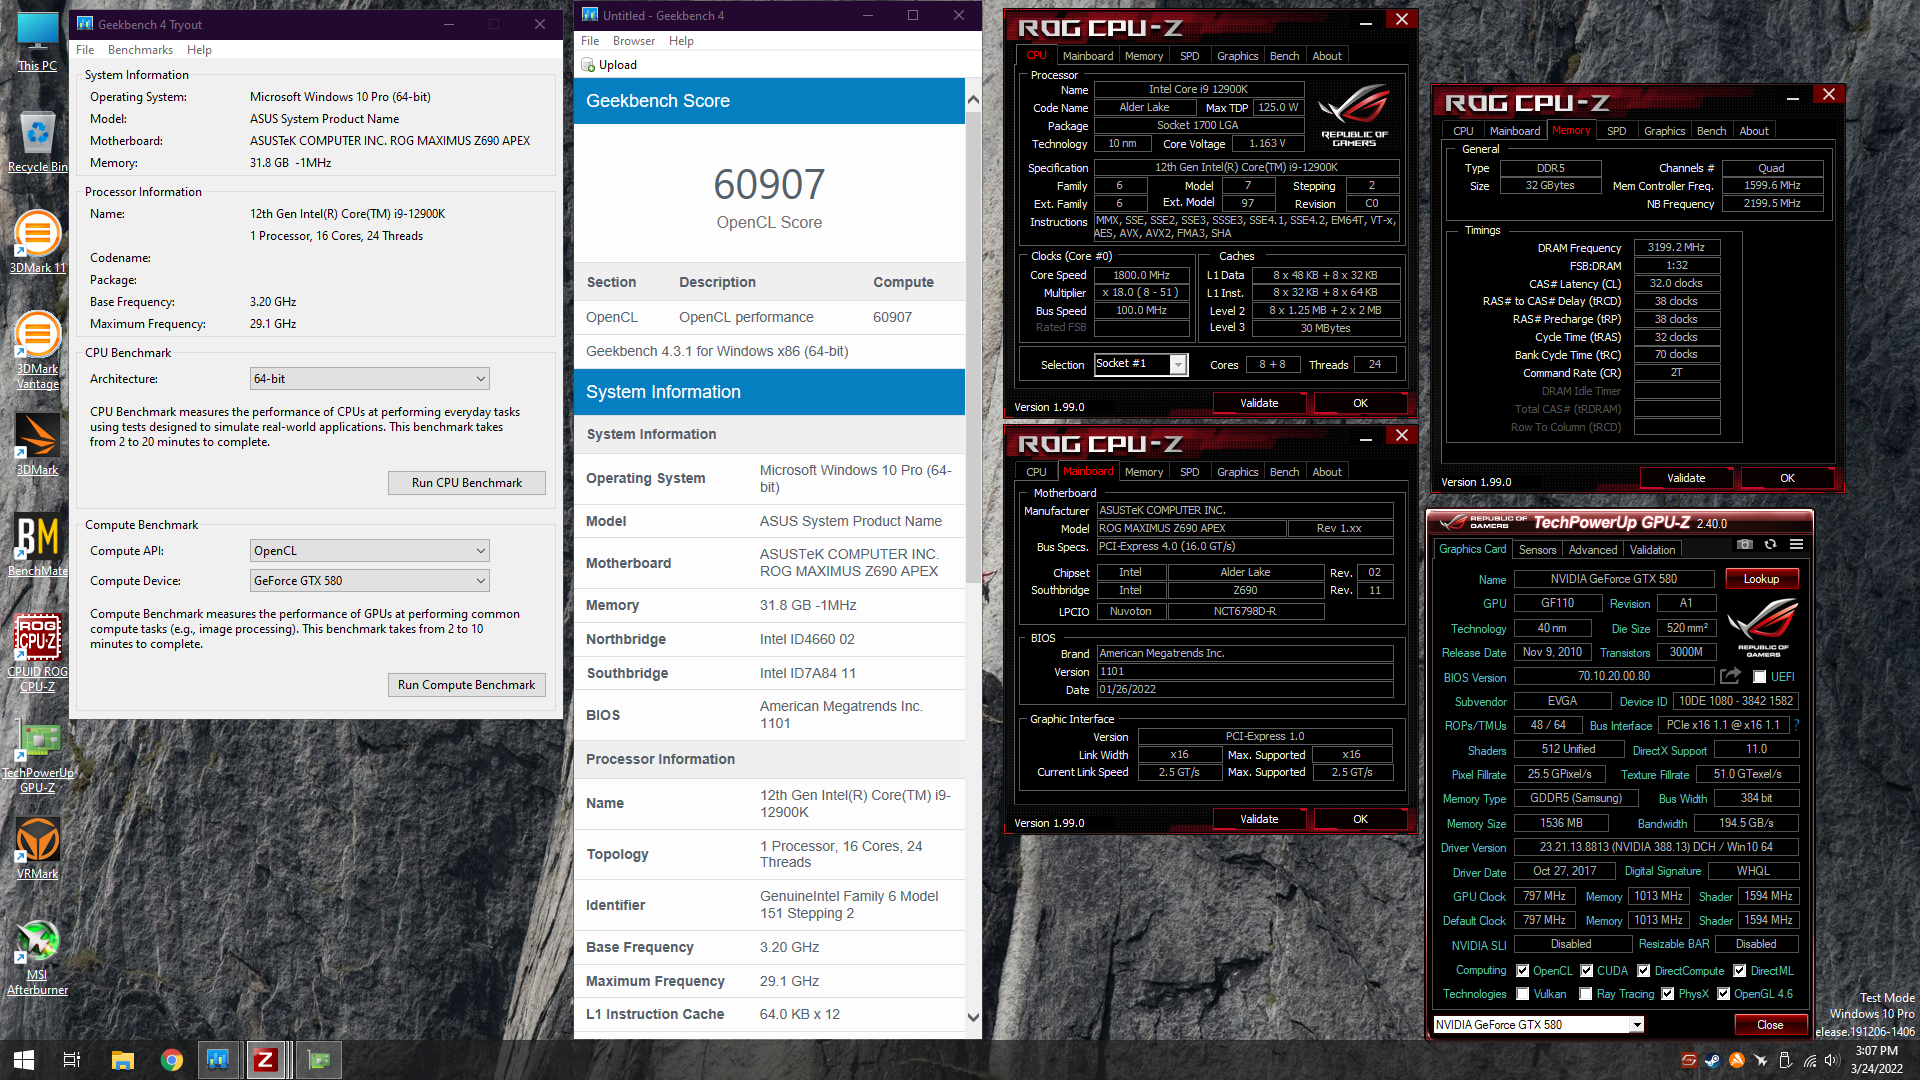Open TechPowerUp GPU-Z desktop shortcut

pyautogui.click(x=37, y=758)
